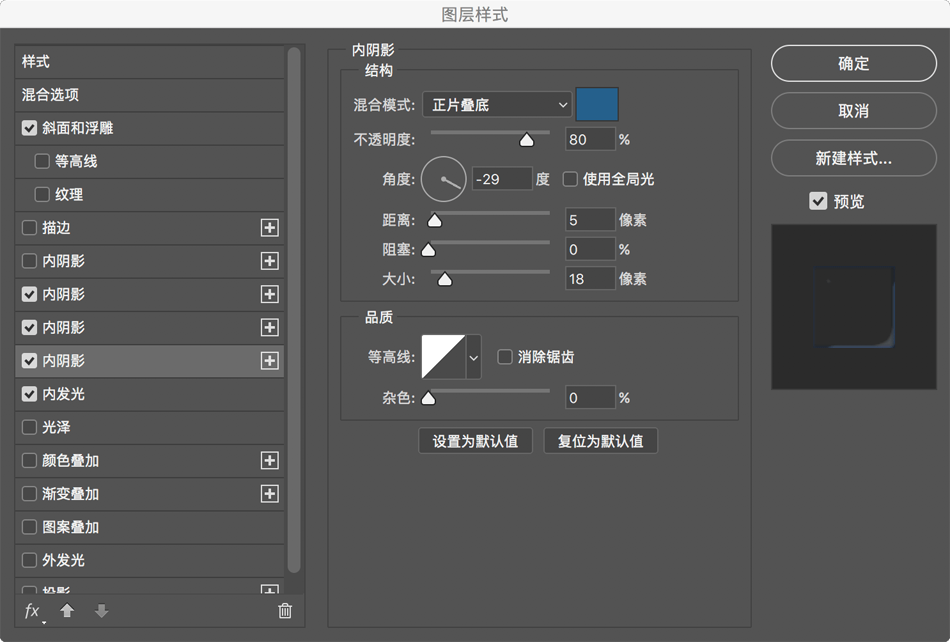This screenshot has height=642, width=950.
Task: Move effect down with the down arrow
Action: pyautogui.click(x=102, y=611)
